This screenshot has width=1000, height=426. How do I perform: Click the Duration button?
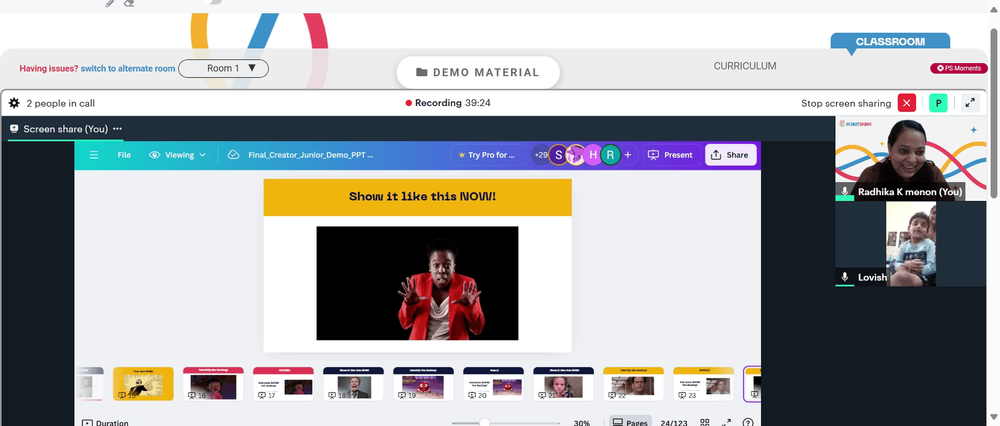click(105, 422)
